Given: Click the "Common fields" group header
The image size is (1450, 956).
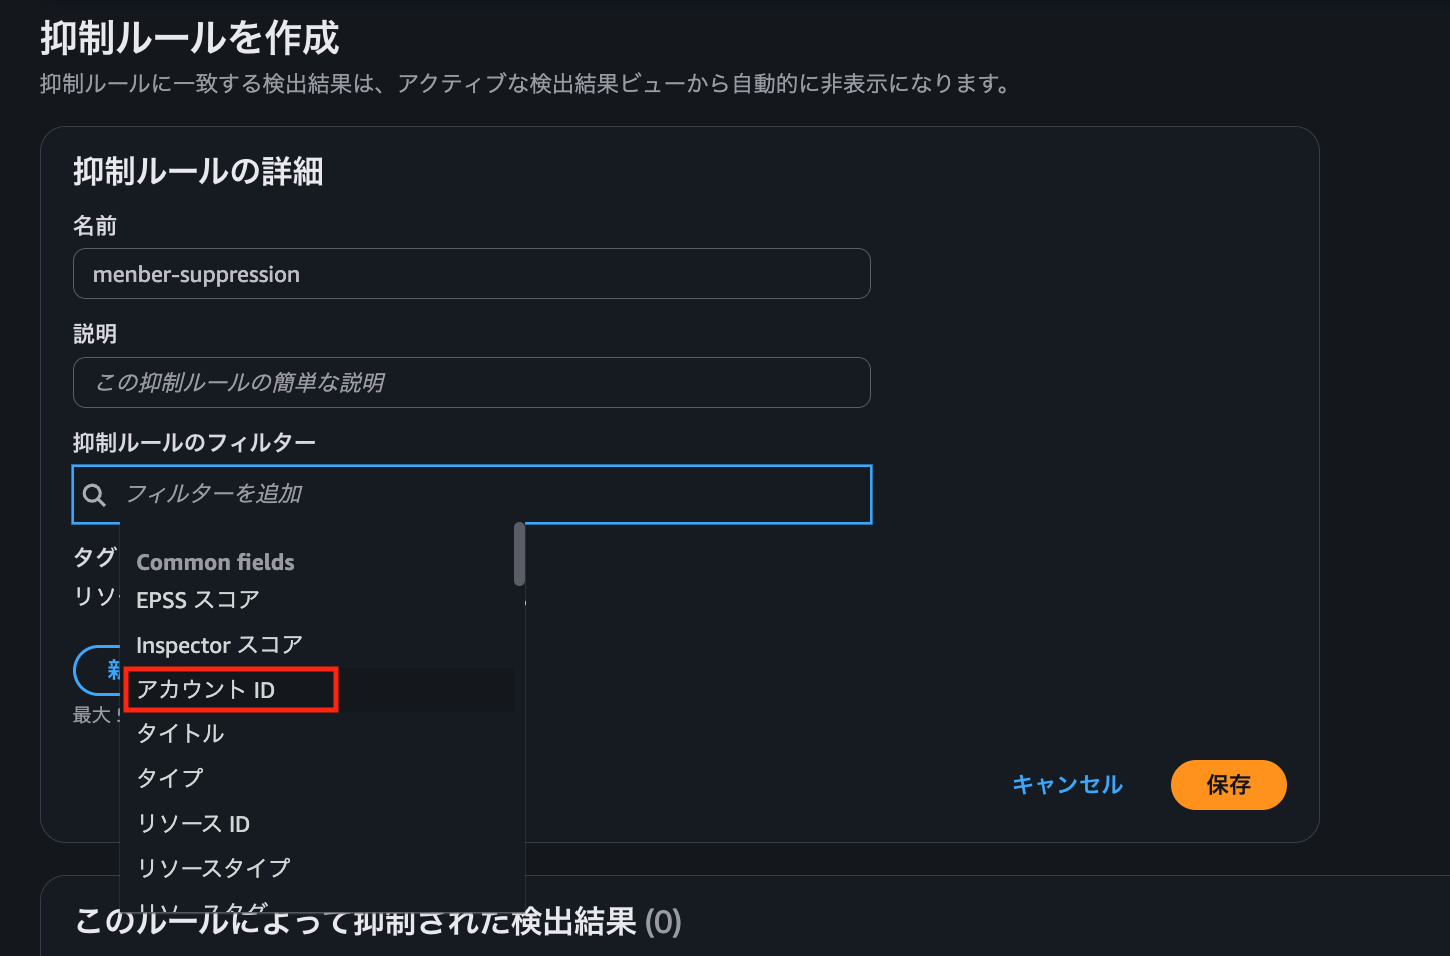Looking at the screenshot, I should point(215,562).
